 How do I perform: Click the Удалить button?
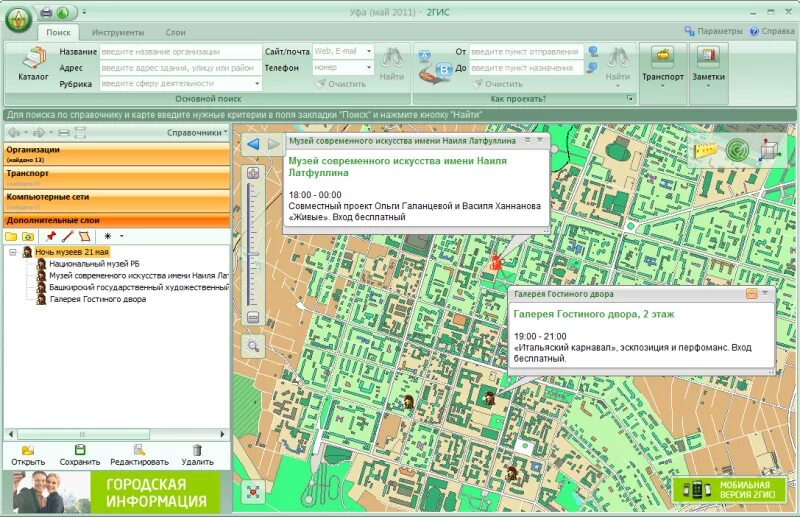click(x=197, y=455)
